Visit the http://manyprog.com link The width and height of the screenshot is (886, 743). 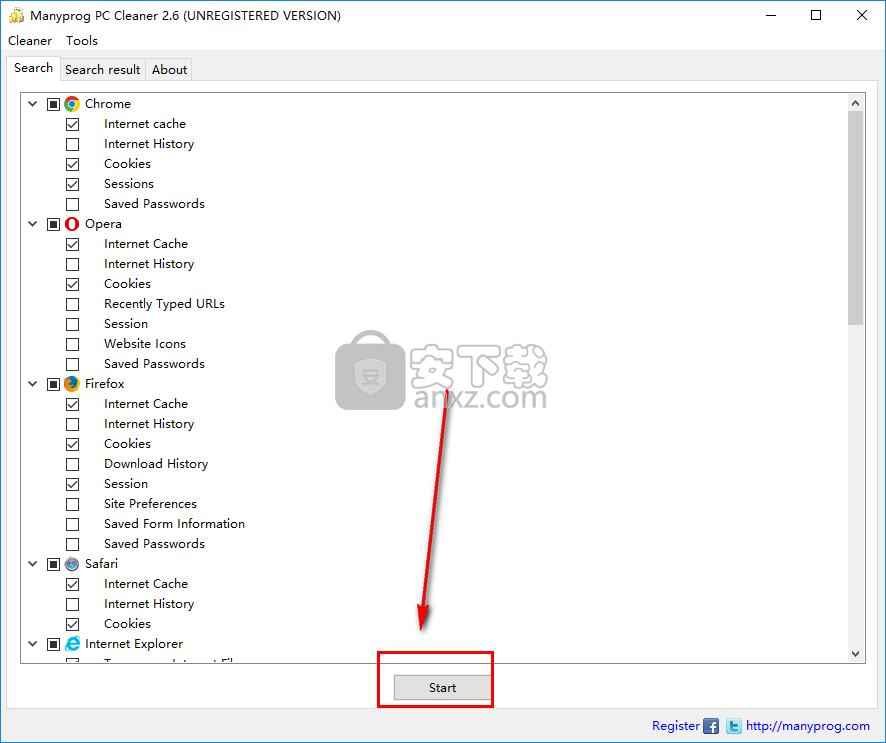tap(807, 726)
